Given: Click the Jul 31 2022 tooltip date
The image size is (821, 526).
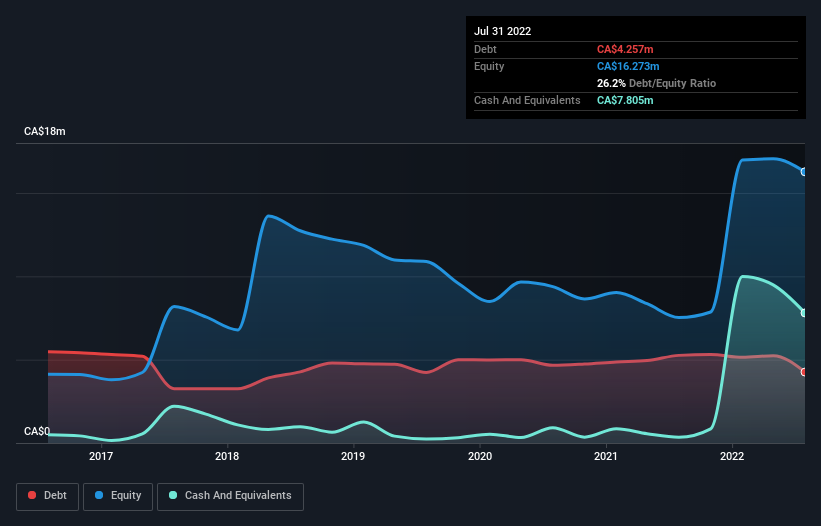Looking at the screenshot, I should click(503, 31).
